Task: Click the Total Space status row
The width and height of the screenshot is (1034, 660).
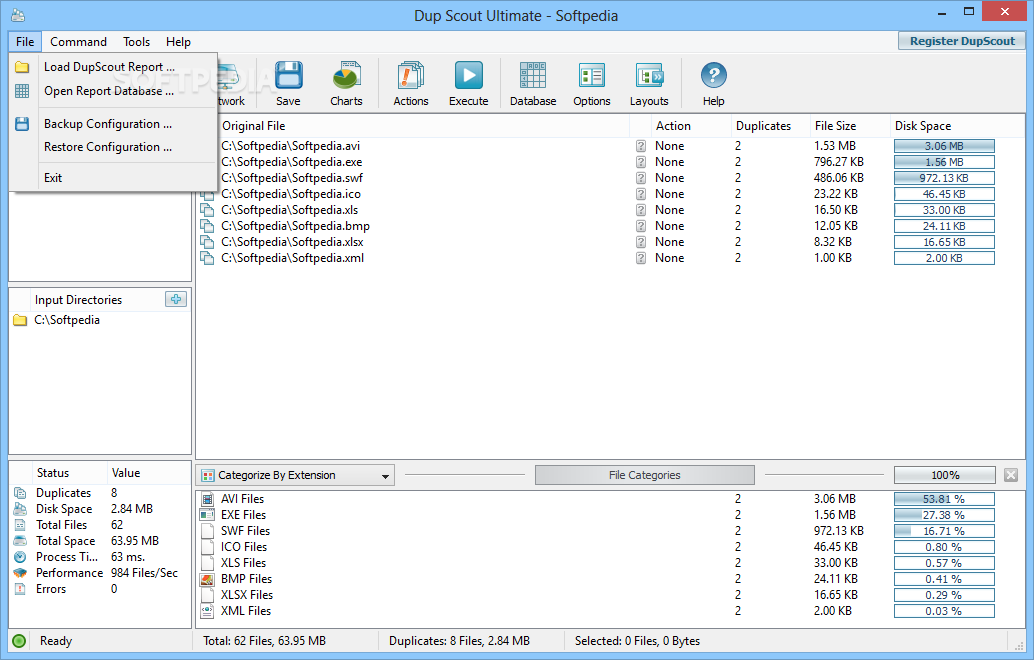Action: pos(100,541)
